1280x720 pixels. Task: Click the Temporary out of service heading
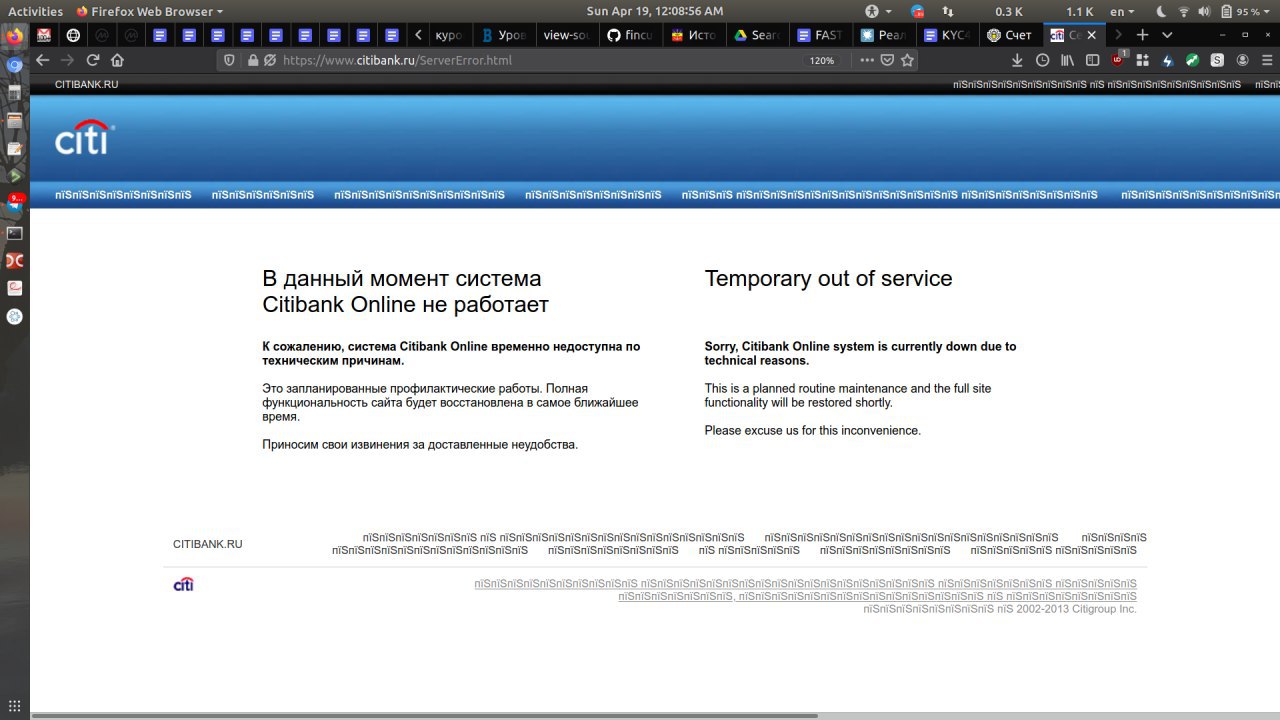(x=828, y=279)
